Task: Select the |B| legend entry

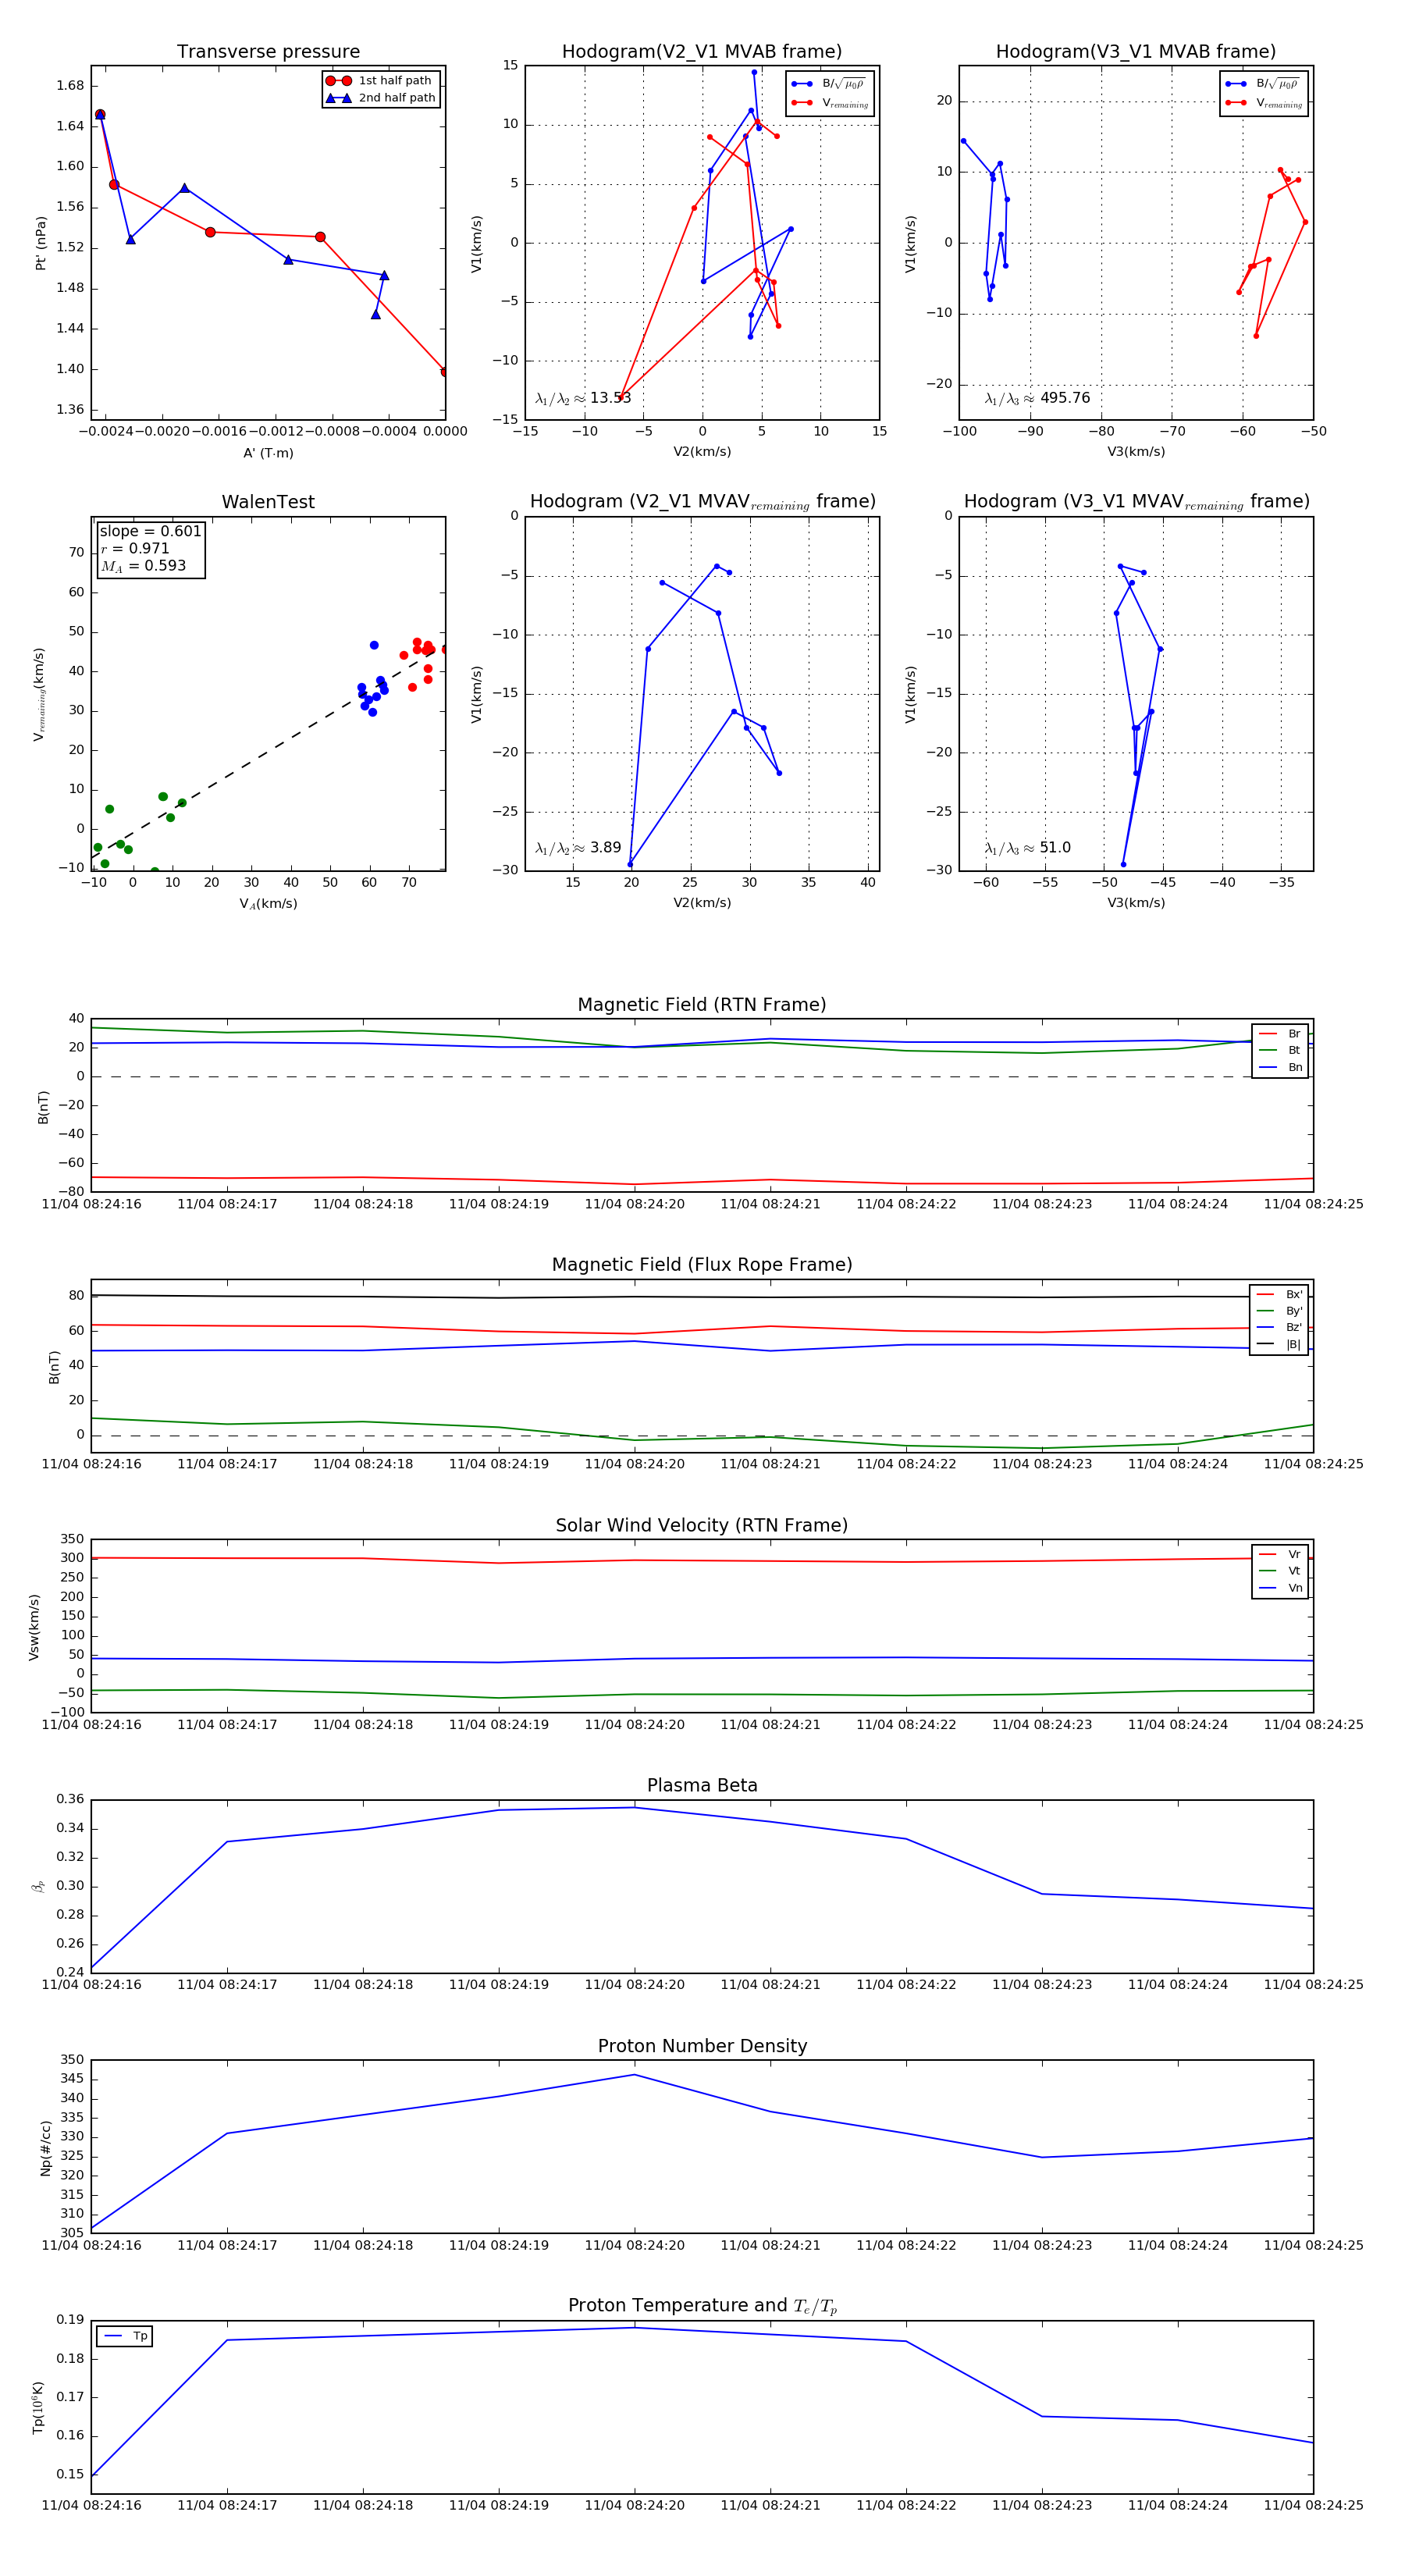Action: click(1279, 1345)
